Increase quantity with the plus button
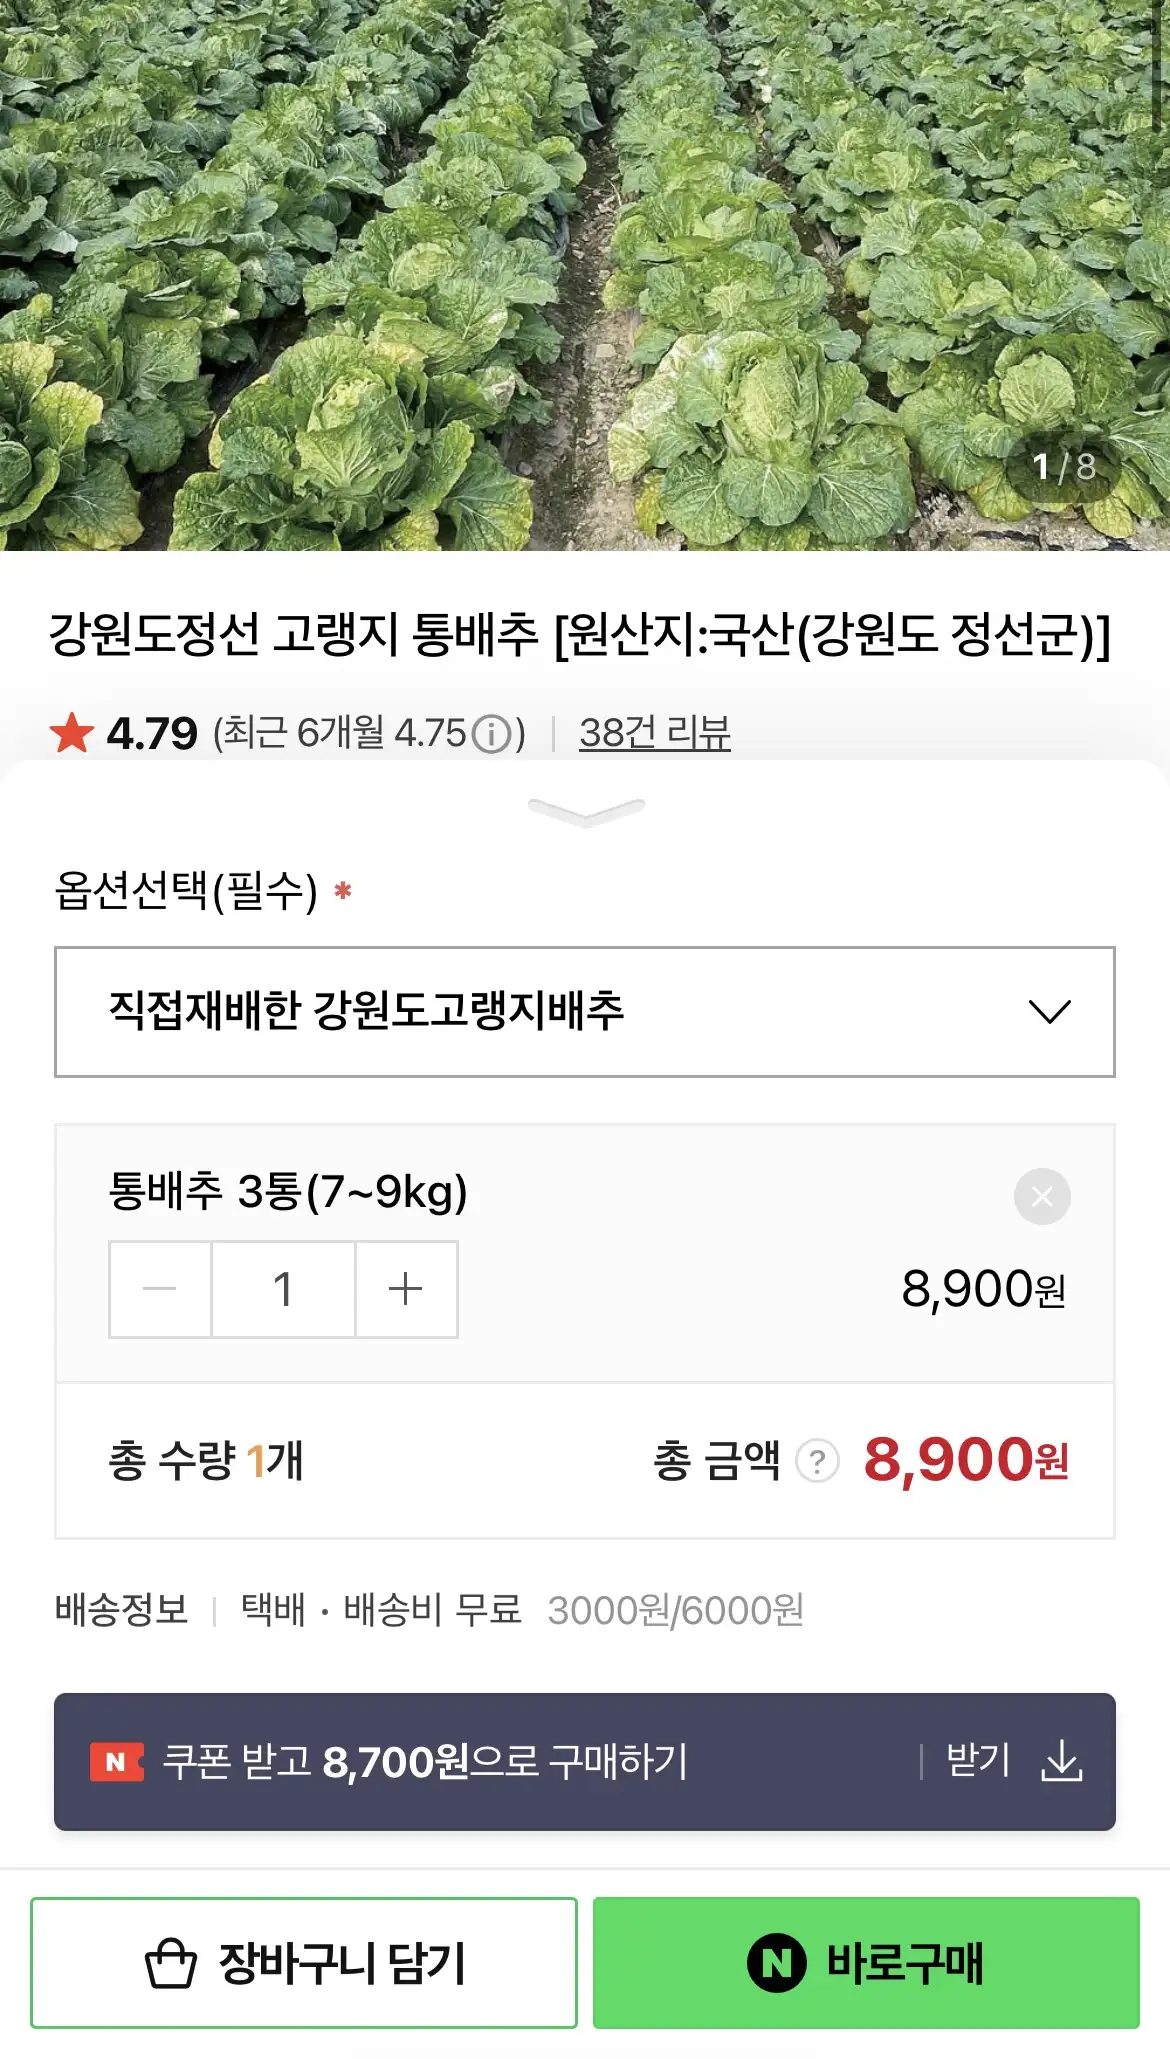1170x2059 pixels. tap(405, 1289)
